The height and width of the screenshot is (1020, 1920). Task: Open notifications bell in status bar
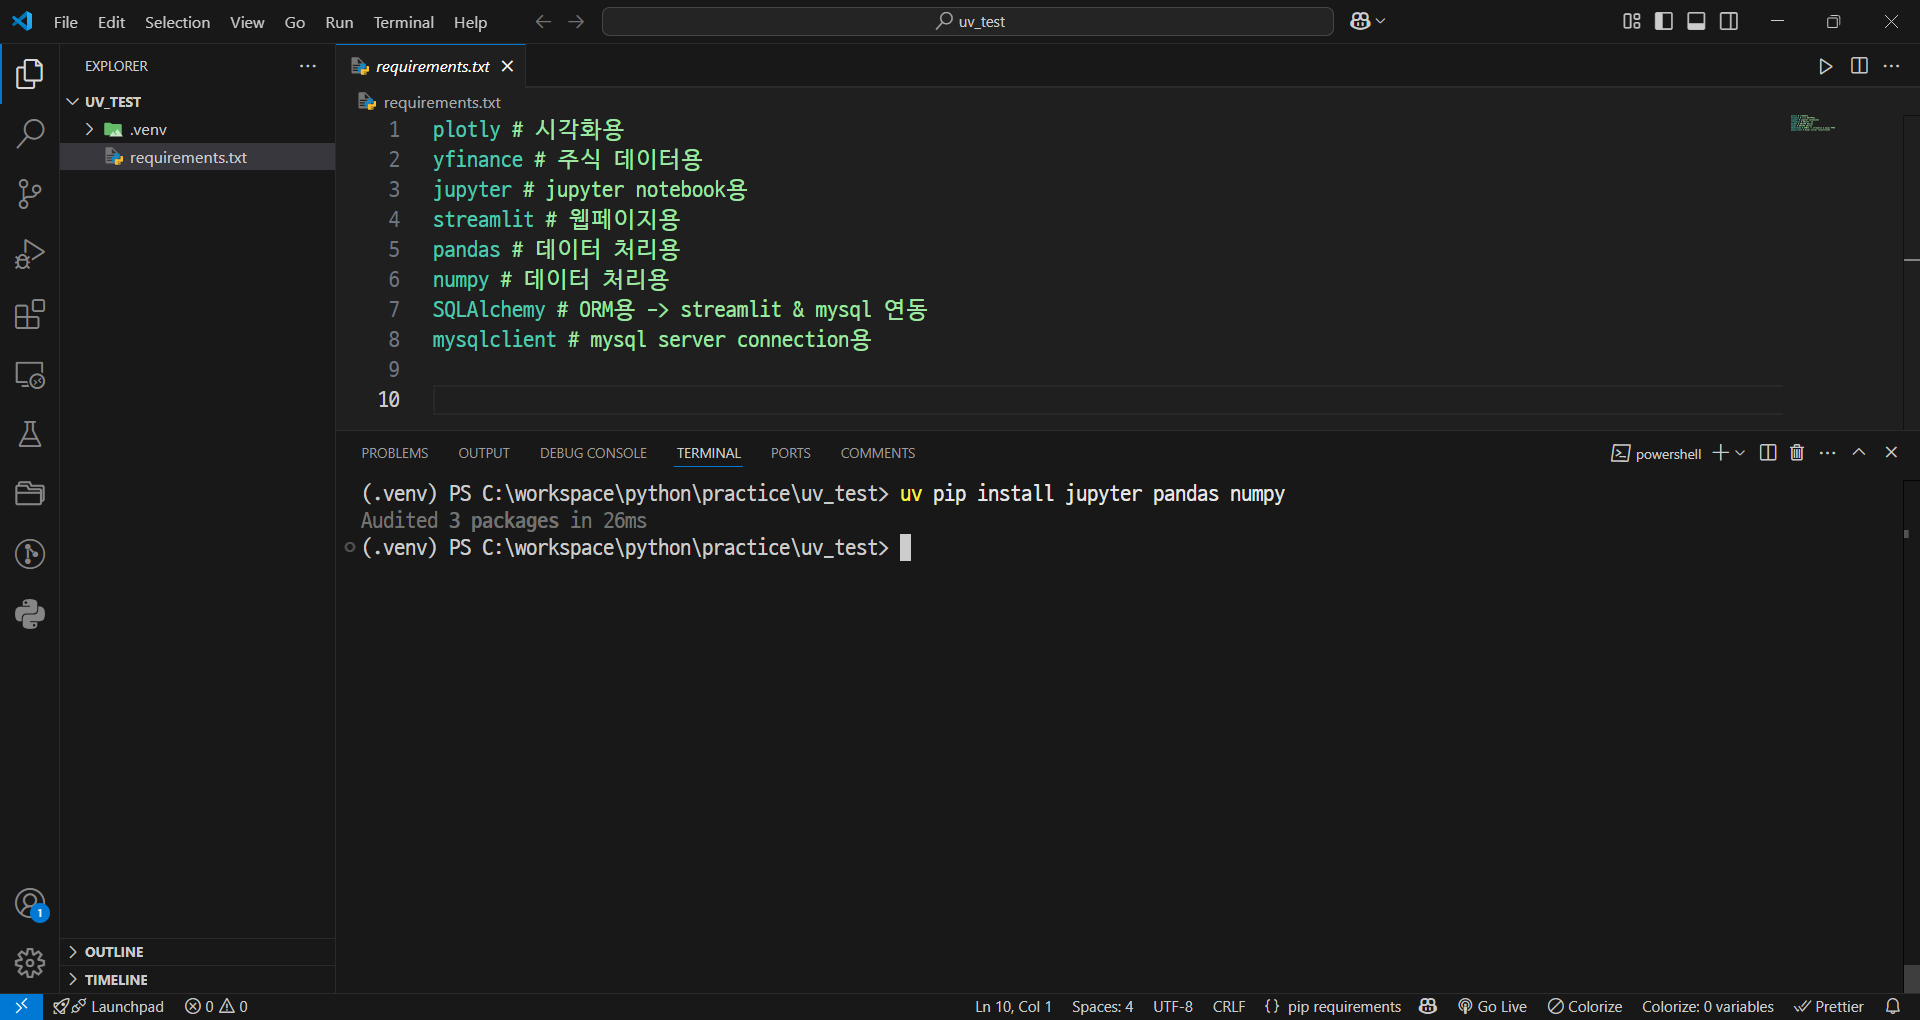[1892, 1006]
